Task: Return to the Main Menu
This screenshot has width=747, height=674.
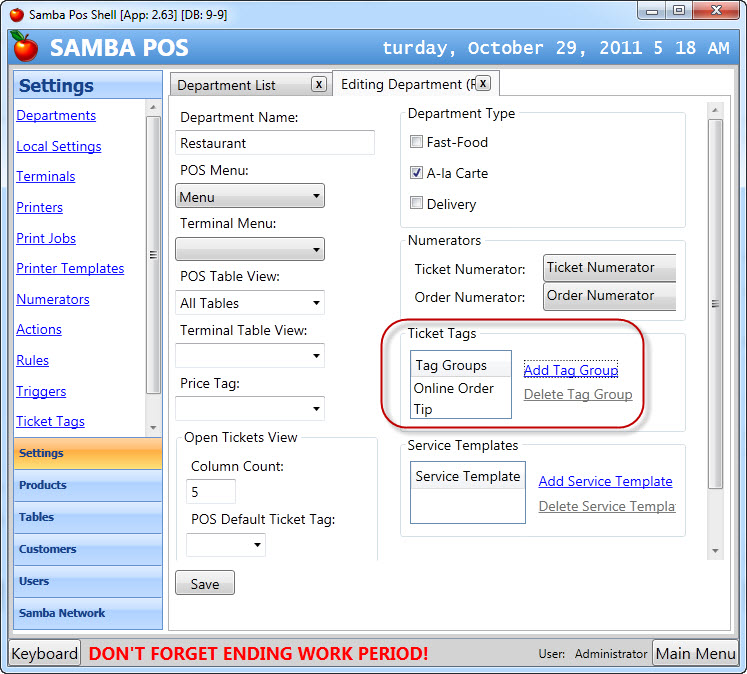Action: 695,654
